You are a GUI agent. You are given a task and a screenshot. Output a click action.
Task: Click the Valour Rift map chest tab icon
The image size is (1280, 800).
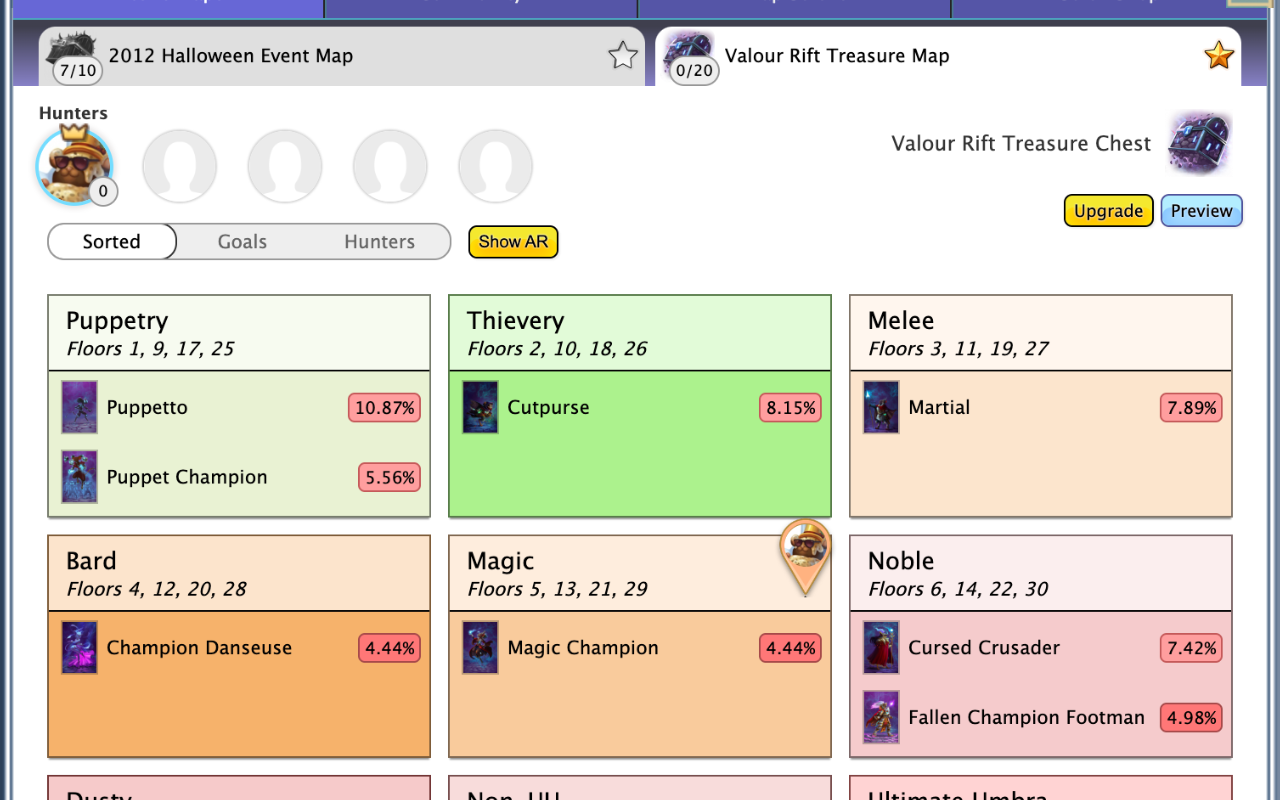(688, 48)
